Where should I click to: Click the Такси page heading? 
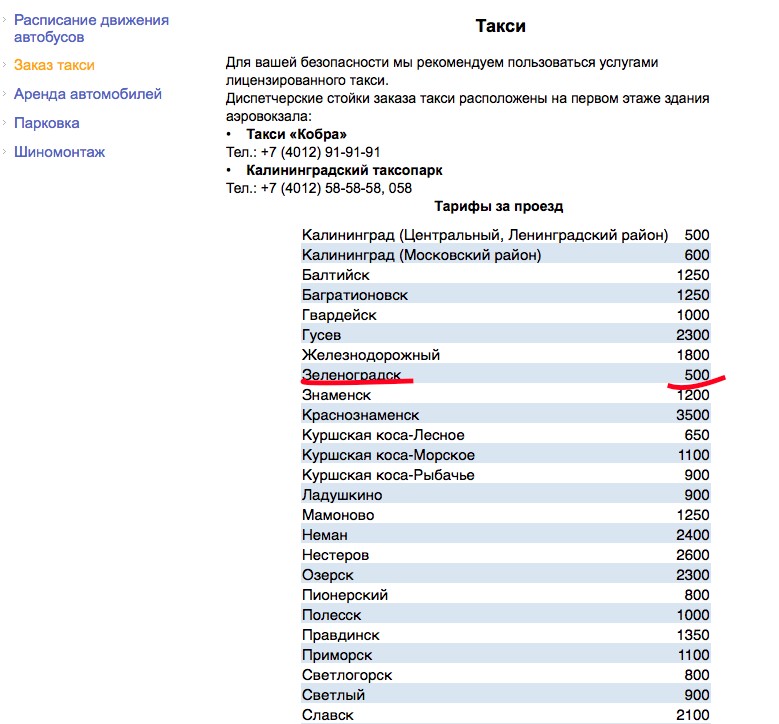[x=498, y=26]
